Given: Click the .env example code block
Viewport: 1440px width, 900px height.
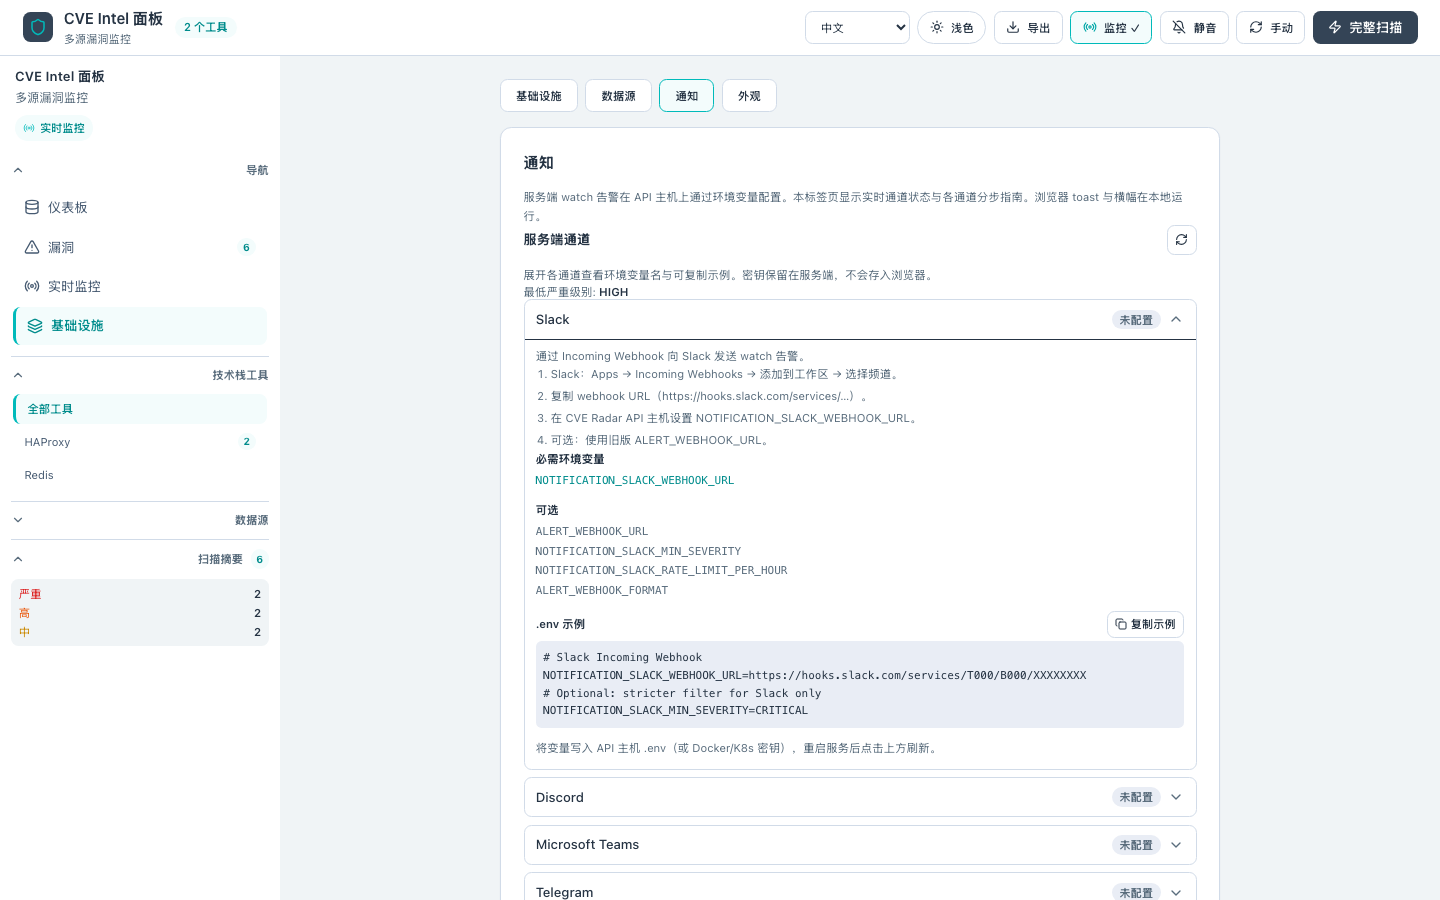Looking at the screenshot, I should 860,684.
